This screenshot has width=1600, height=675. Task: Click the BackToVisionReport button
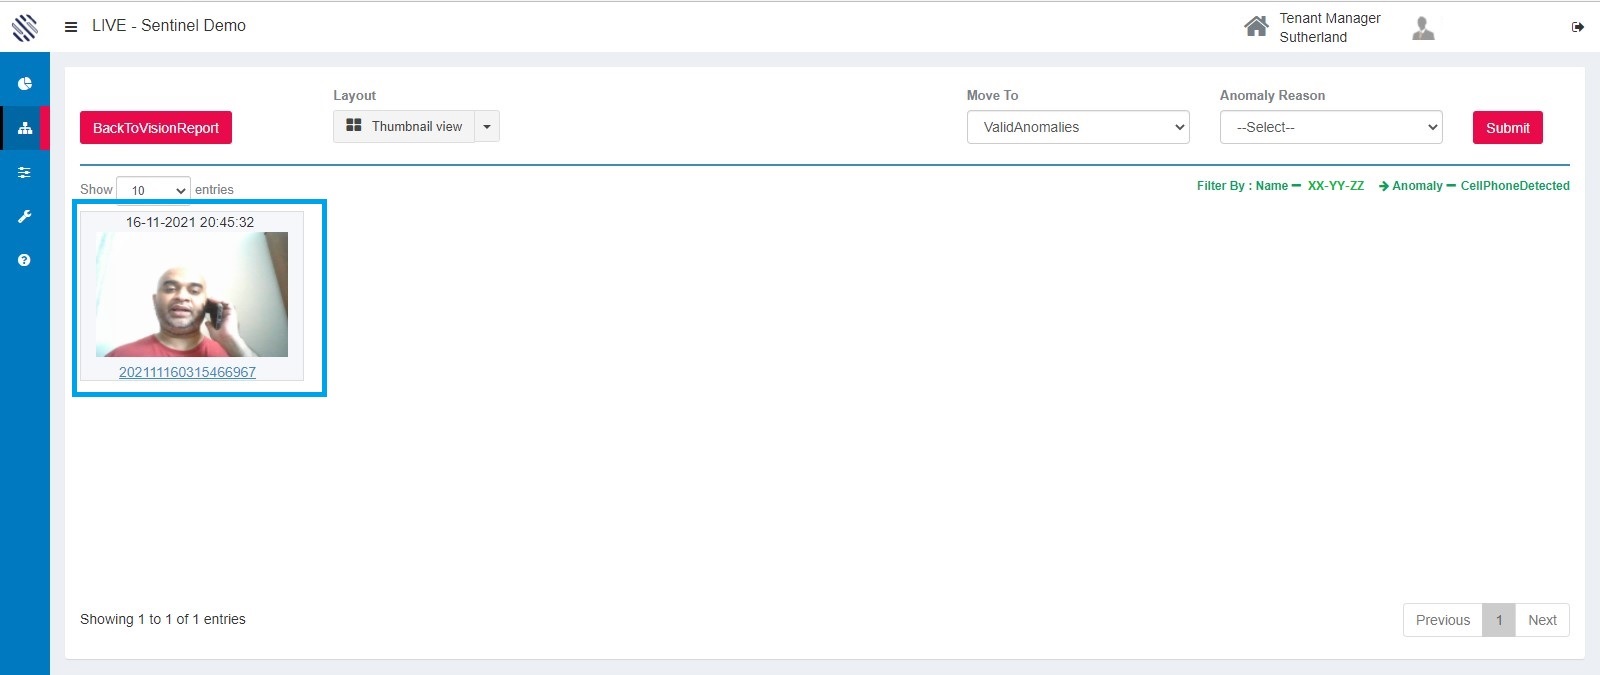(156, 128)
